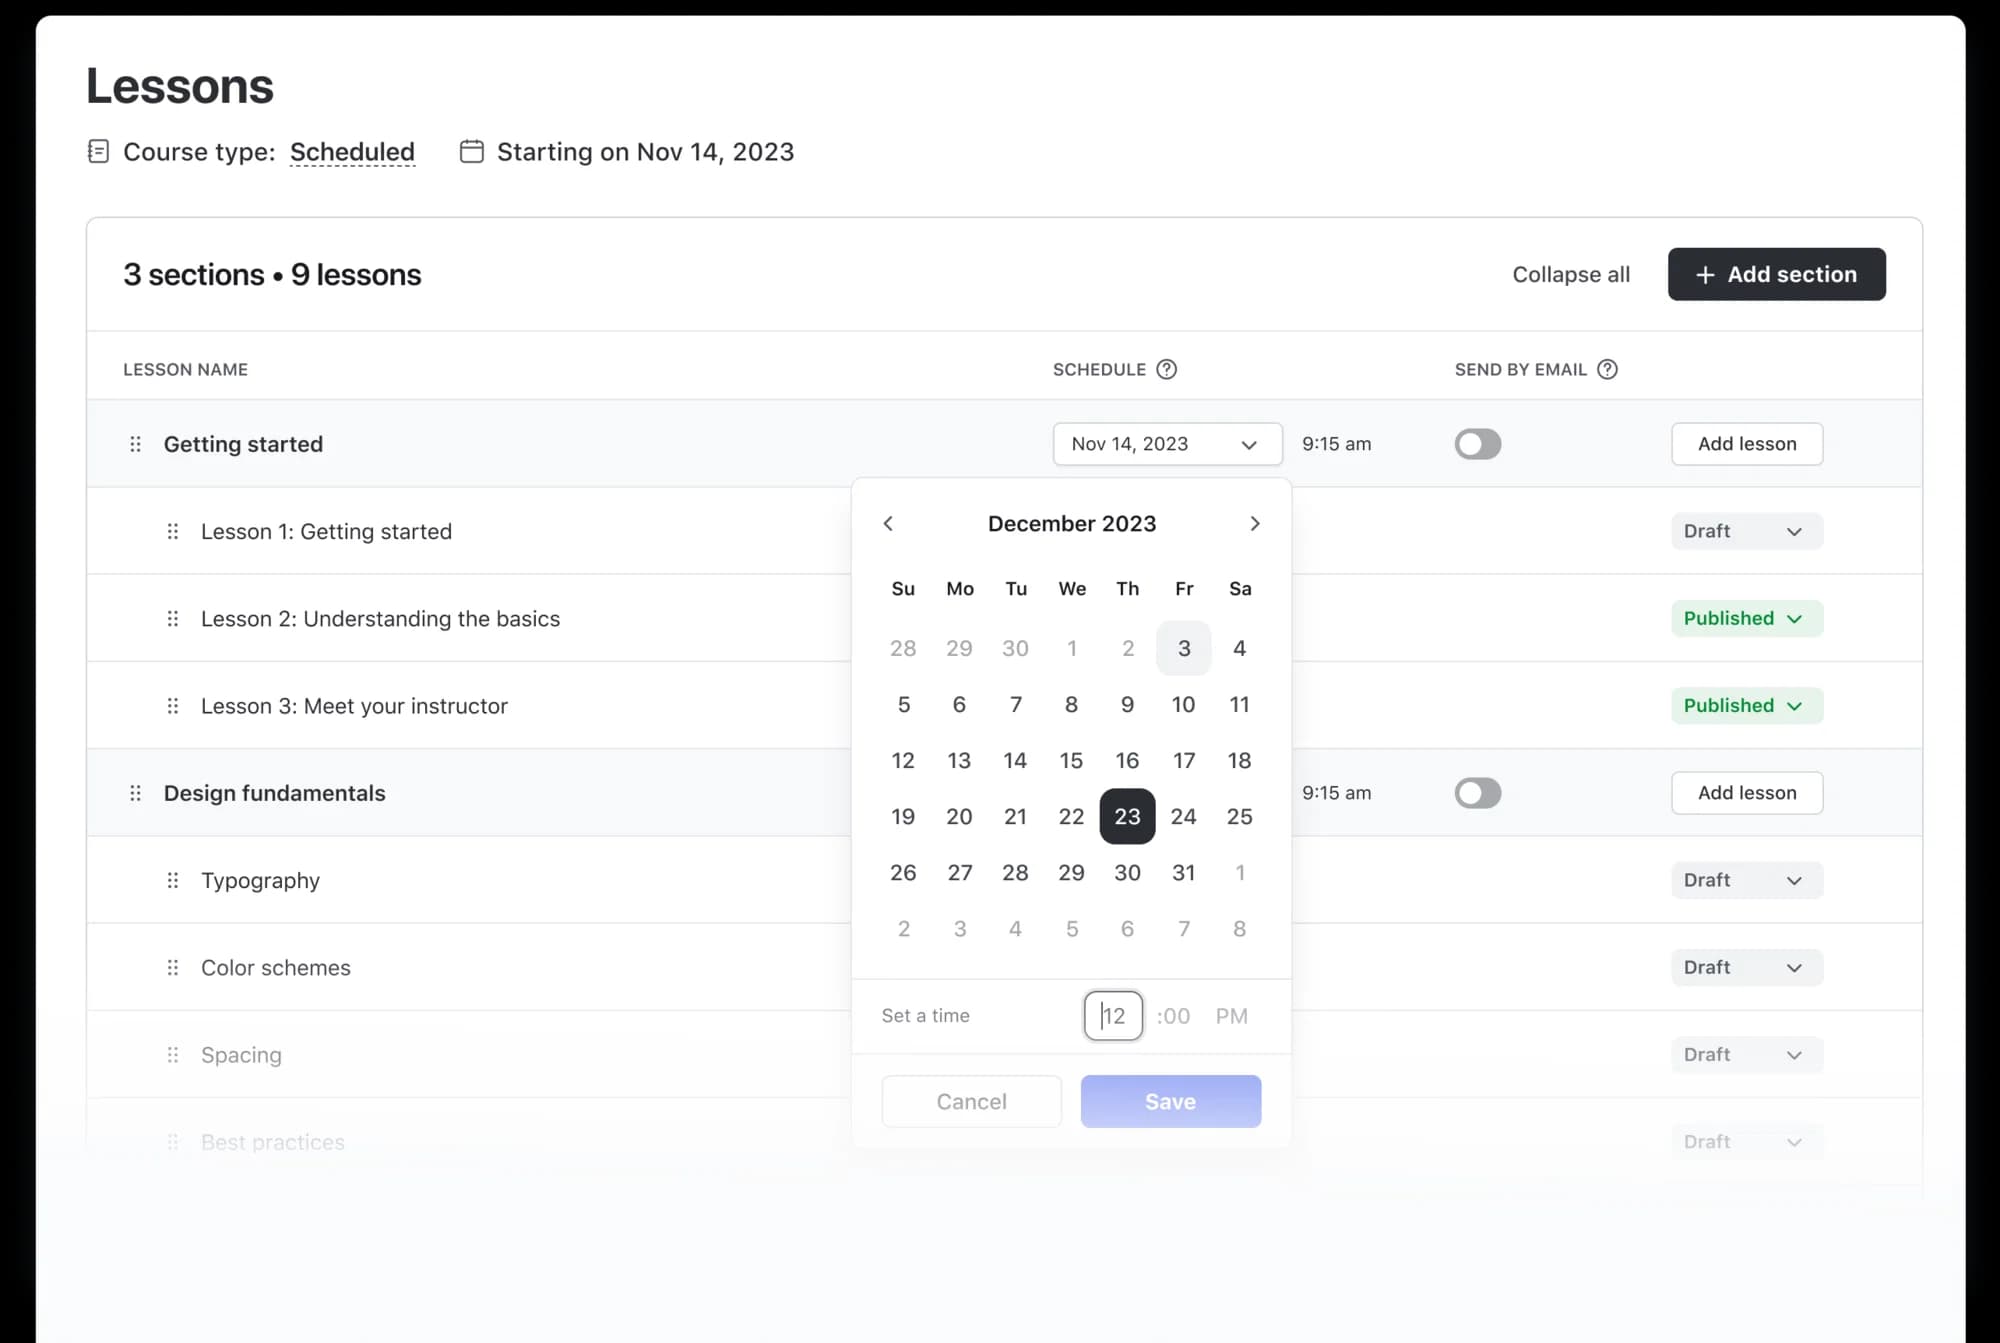Image resolution: width=2000 pixels, height=1343 pixels.
Task: Click the course type document icon
Action: 98,151
